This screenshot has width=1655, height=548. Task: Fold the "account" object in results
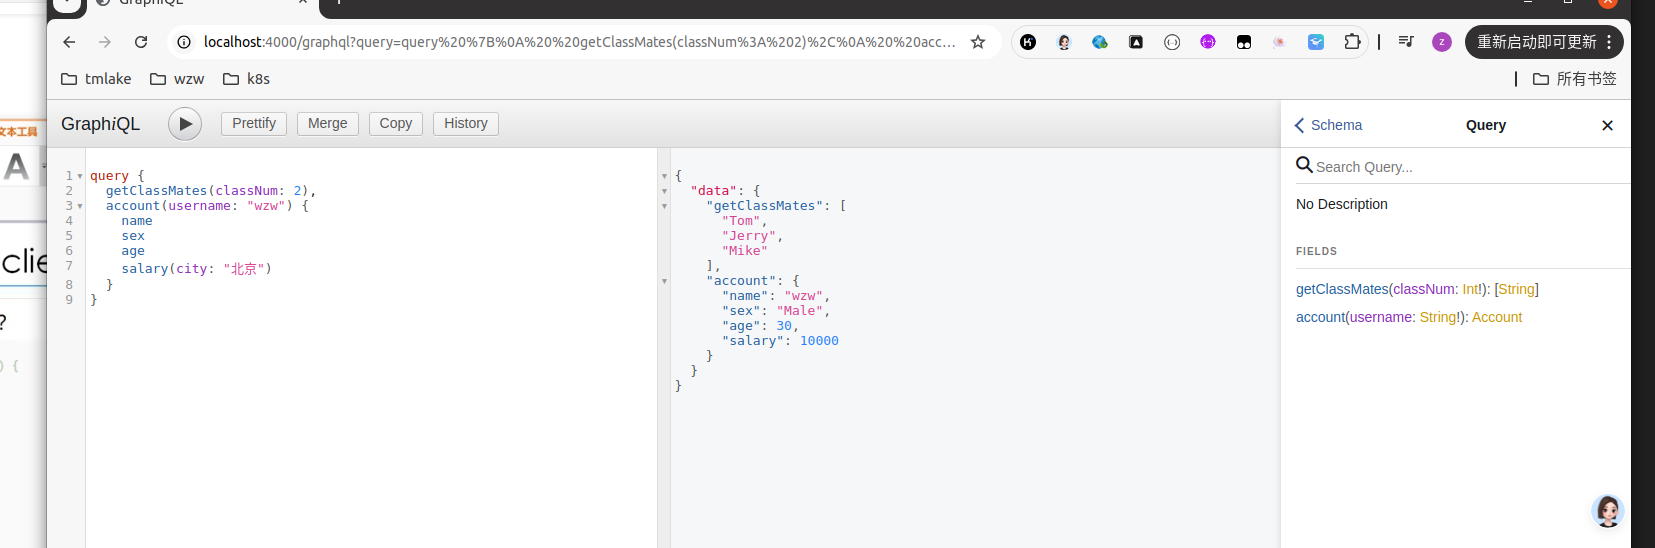click(x=664, y=281)
